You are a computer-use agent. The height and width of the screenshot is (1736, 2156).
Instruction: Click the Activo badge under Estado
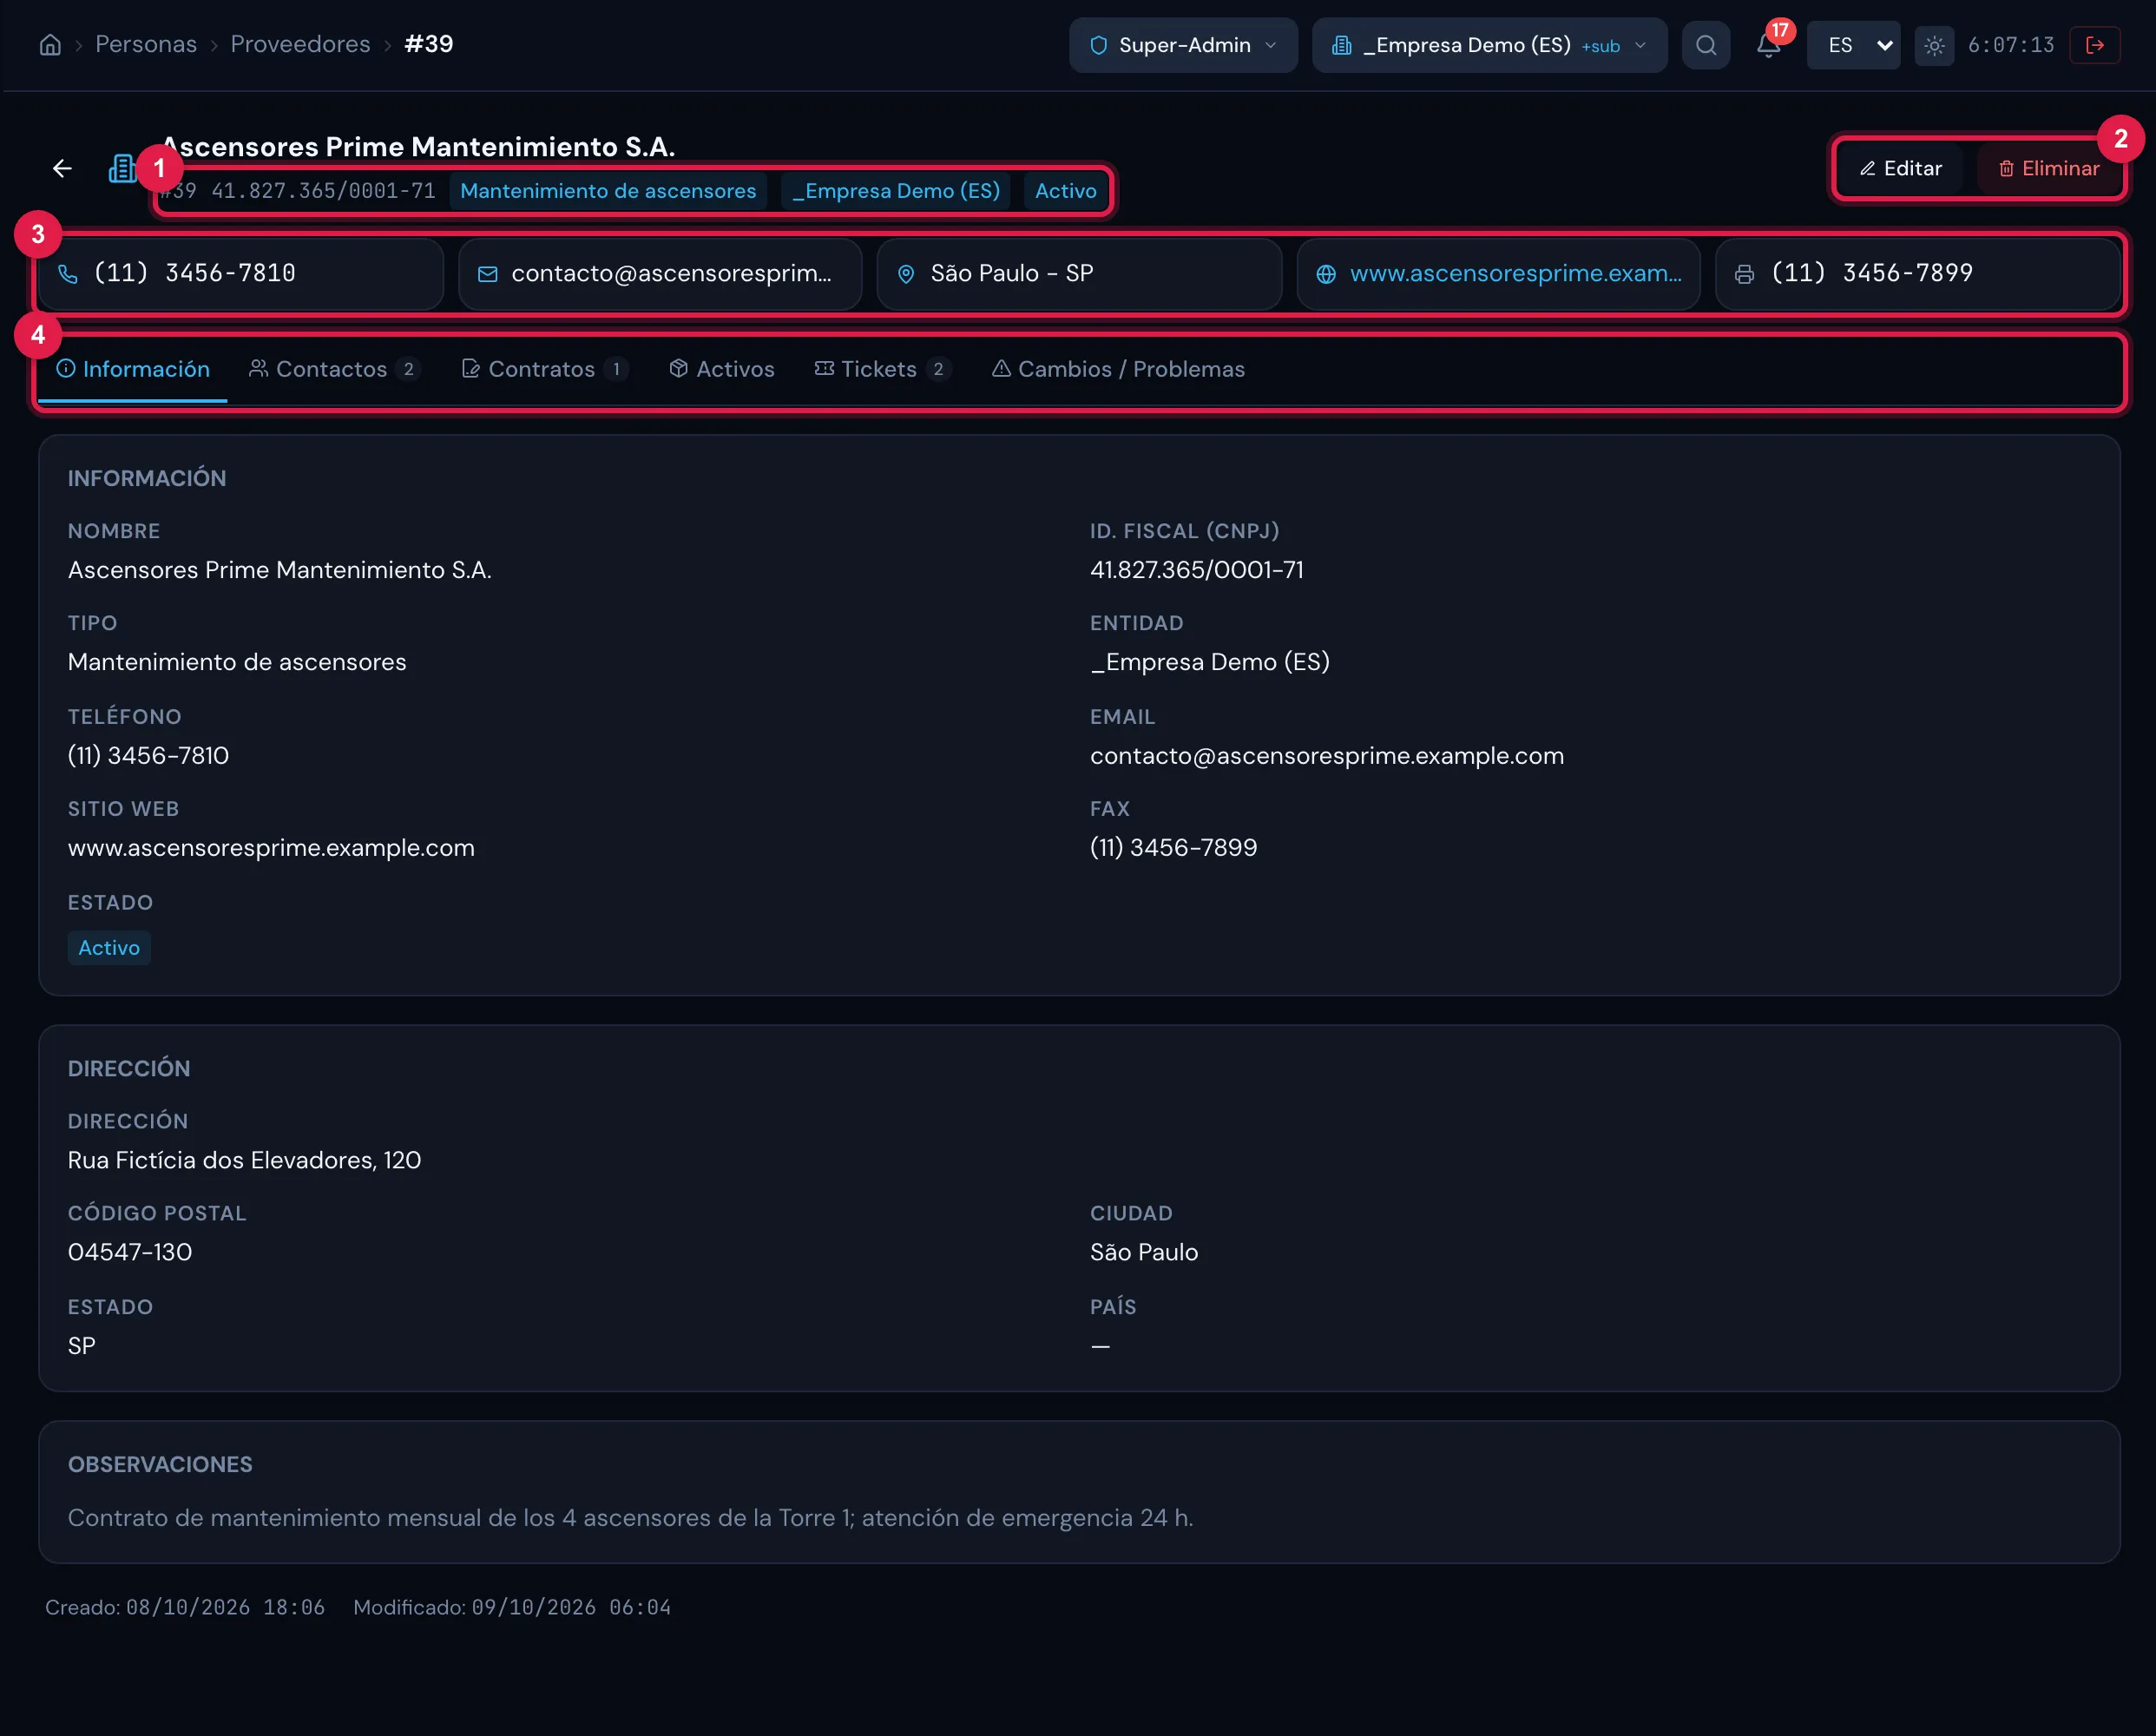point(109,947)
